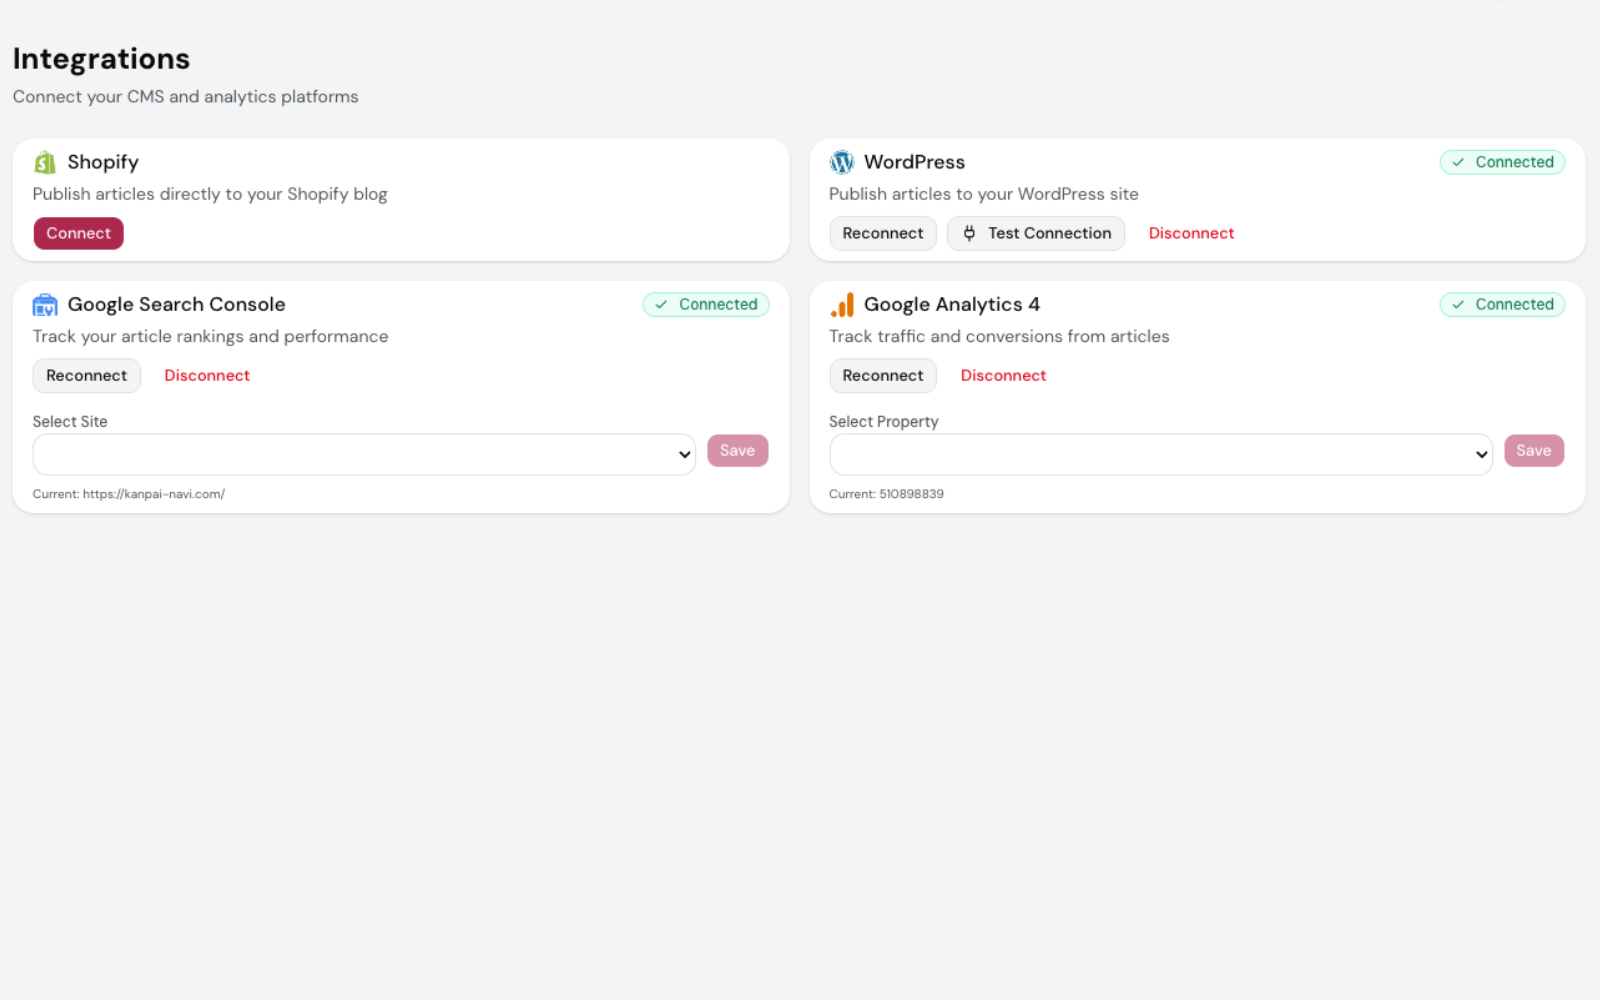Click the Shopify bag logo icon

pyautogui.click(x=45, y=162)
